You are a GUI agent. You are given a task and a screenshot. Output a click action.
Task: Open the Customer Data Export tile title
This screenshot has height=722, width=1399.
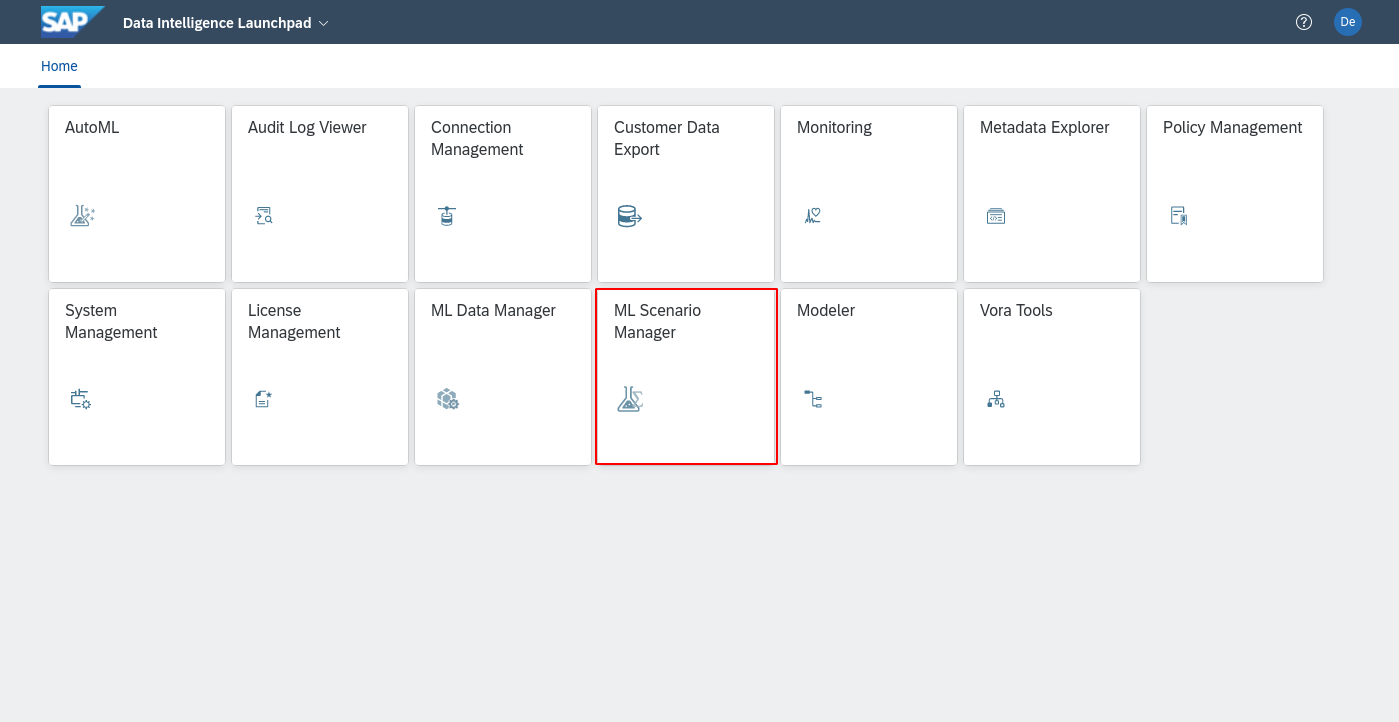[x=666, y=139]
